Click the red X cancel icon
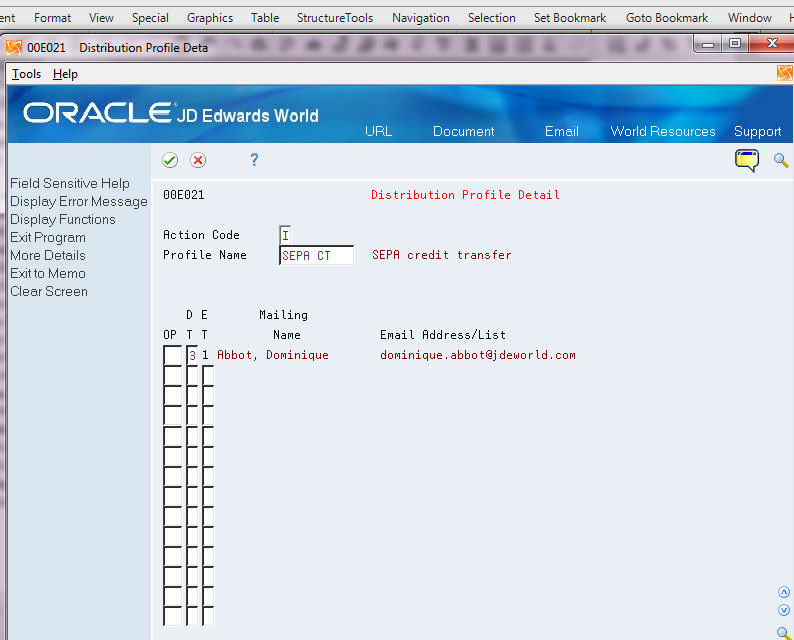The height and width of the screenshot is (640, 794). (x=198, y=161)
